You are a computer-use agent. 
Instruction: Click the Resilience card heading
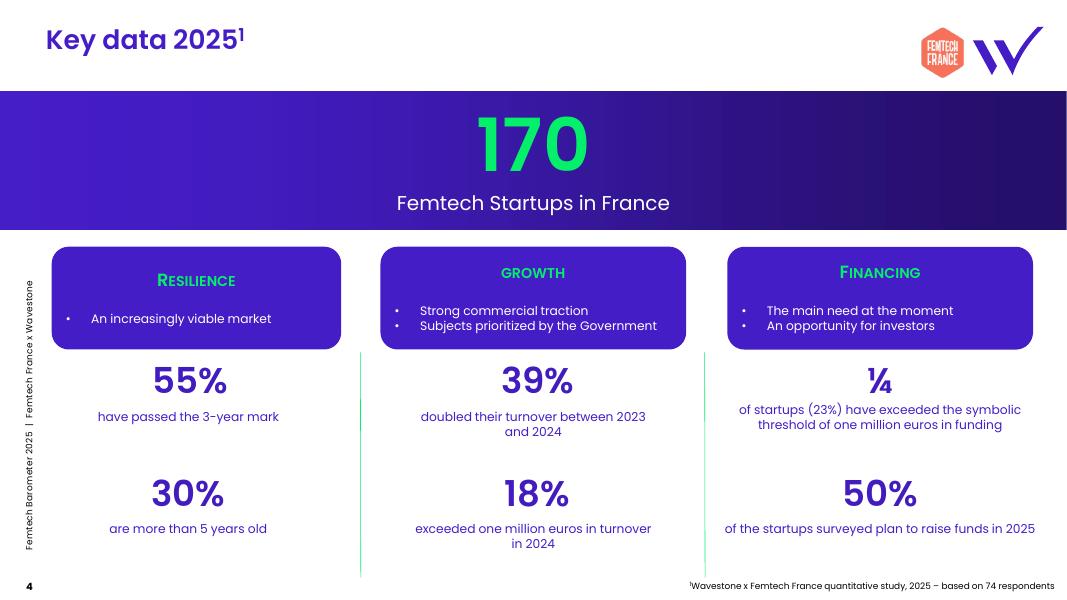(196, 280)
